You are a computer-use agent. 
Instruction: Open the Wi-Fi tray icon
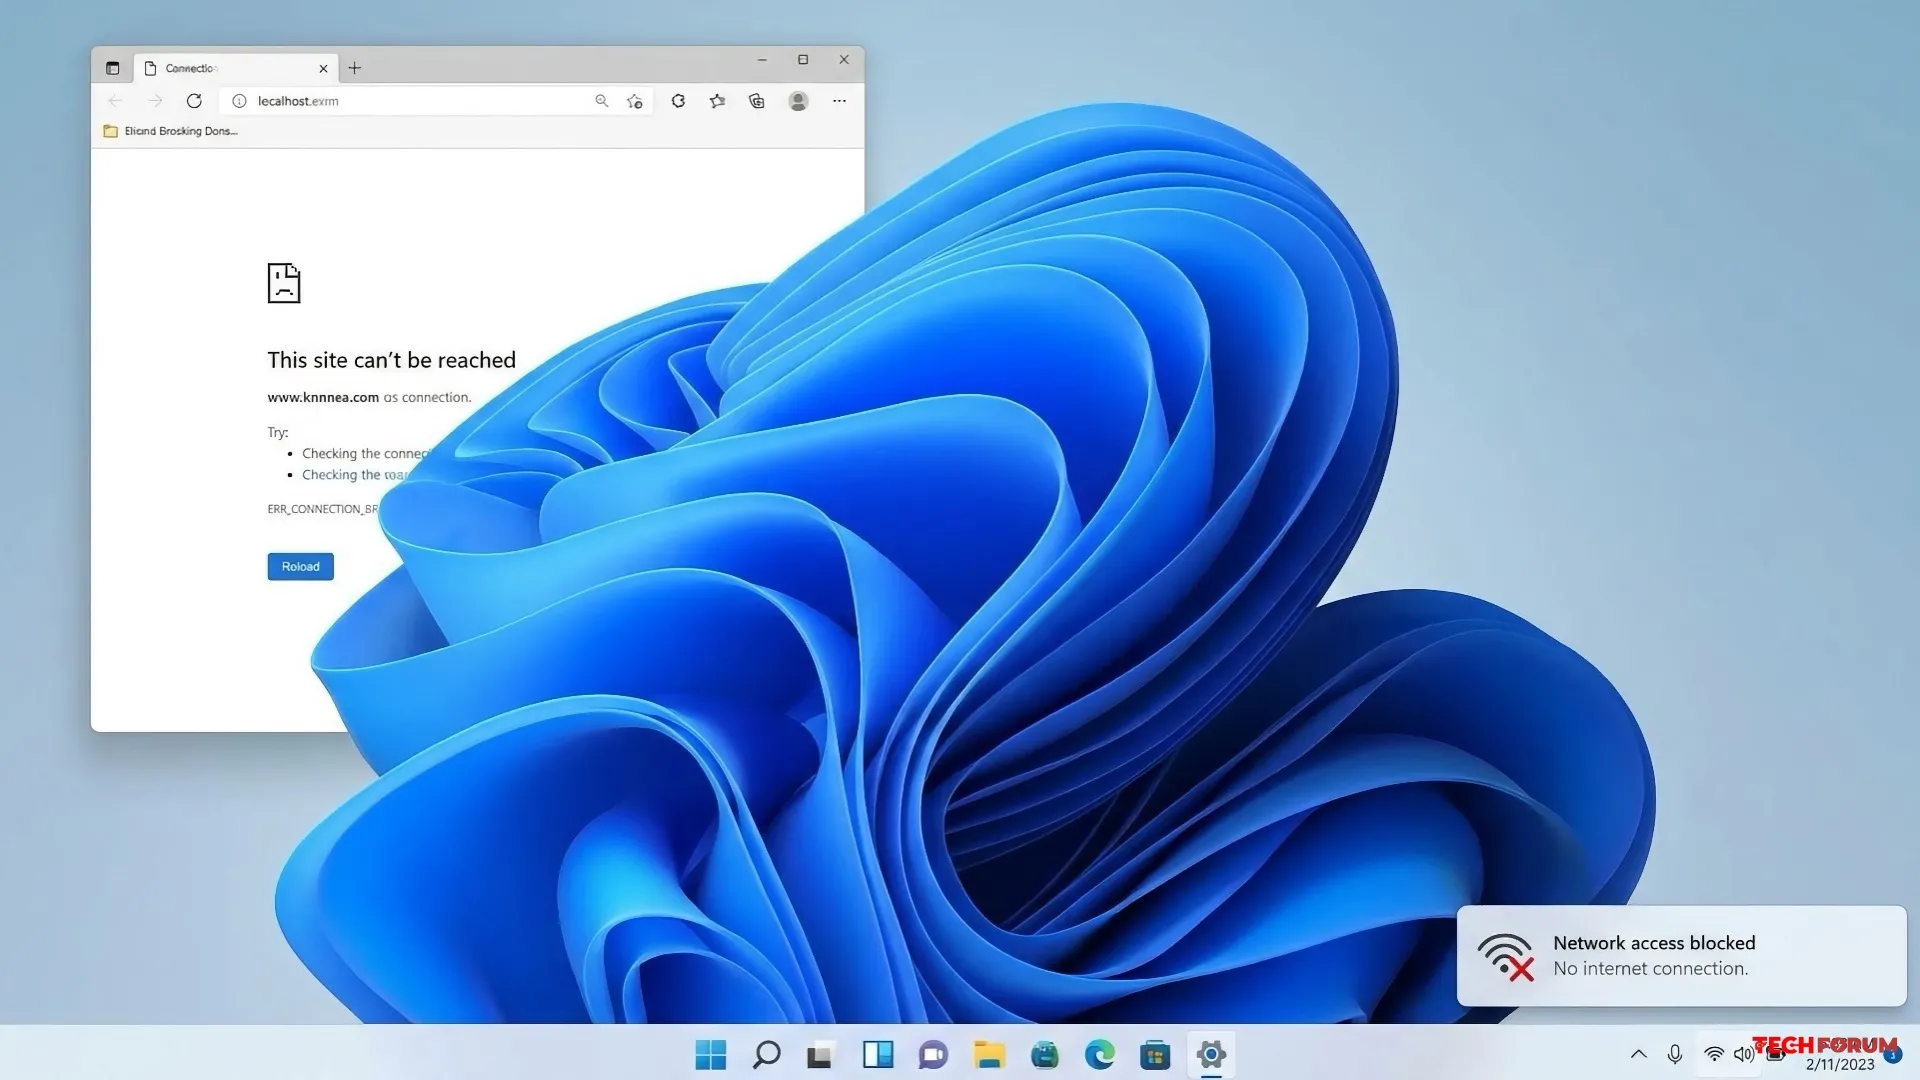[x=1714, y=1054]
